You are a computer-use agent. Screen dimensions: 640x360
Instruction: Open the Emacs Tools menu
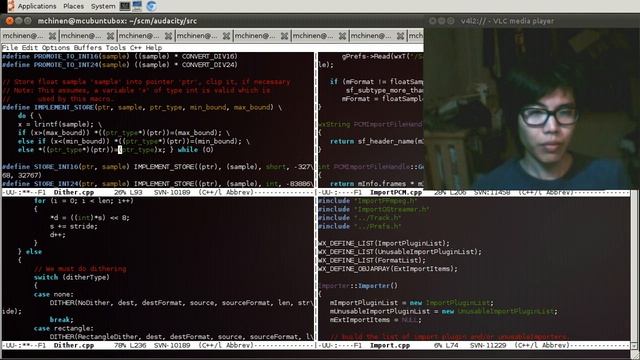coord(116,48)
